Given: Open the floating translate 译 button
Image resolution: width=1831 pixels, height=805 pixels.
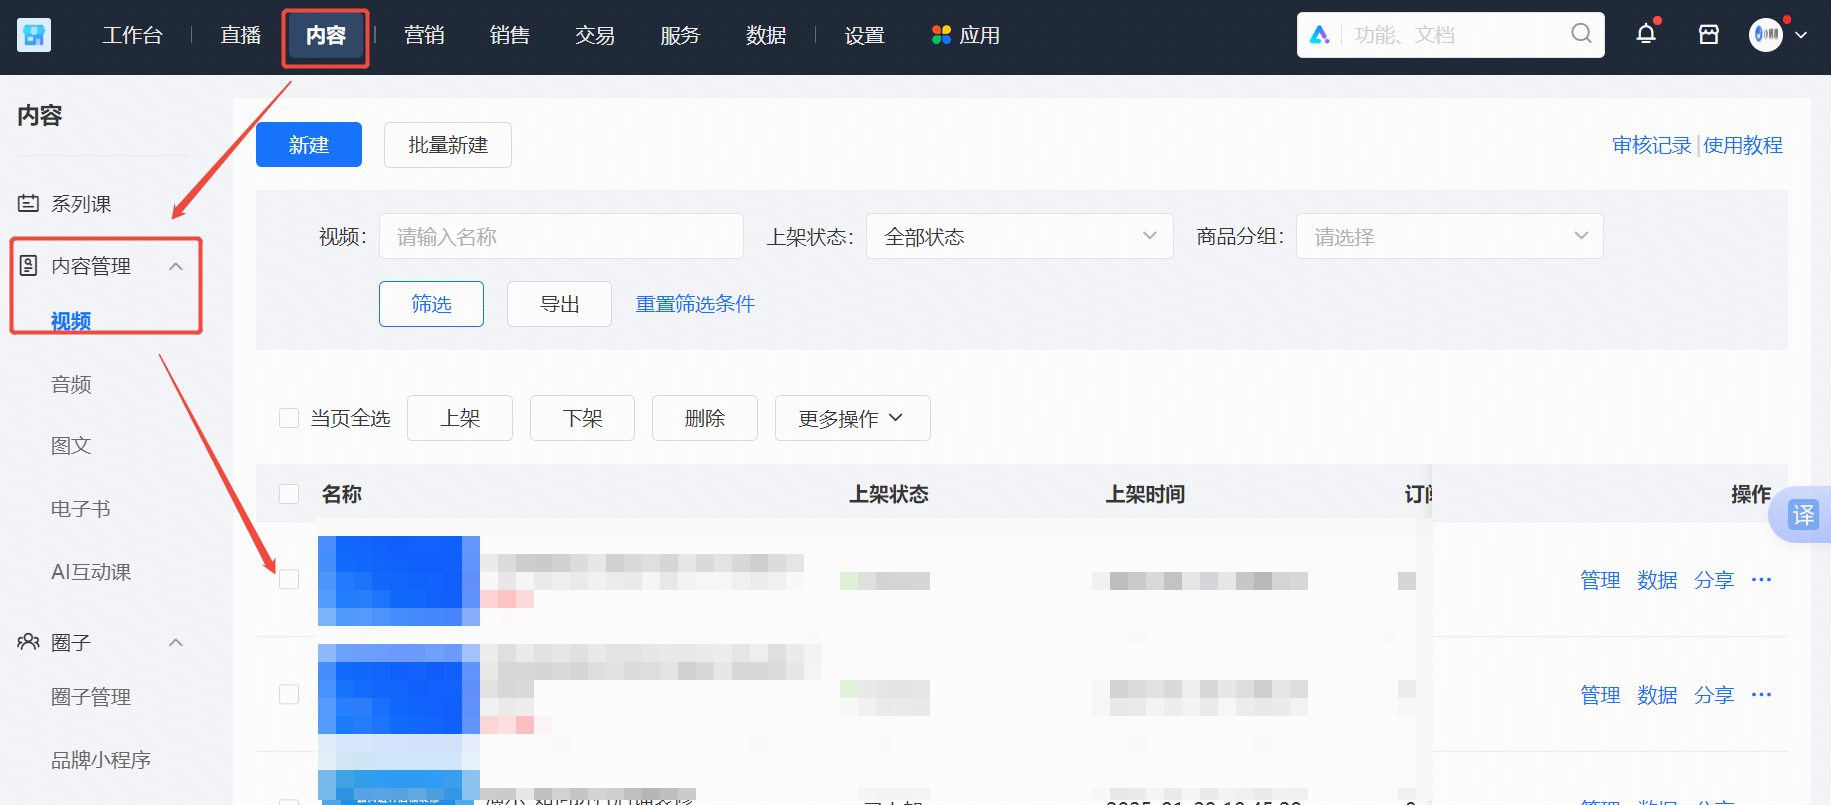Looking at the screenshot, I should tap(1802, 515).
